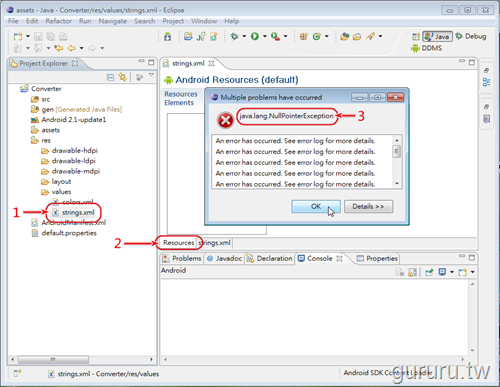
Task: Open the Window menu
Action: 204,21
